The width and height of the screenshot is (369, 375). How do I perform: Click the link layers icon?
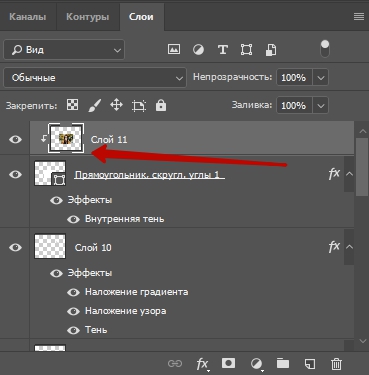click(x=175, y=363)
